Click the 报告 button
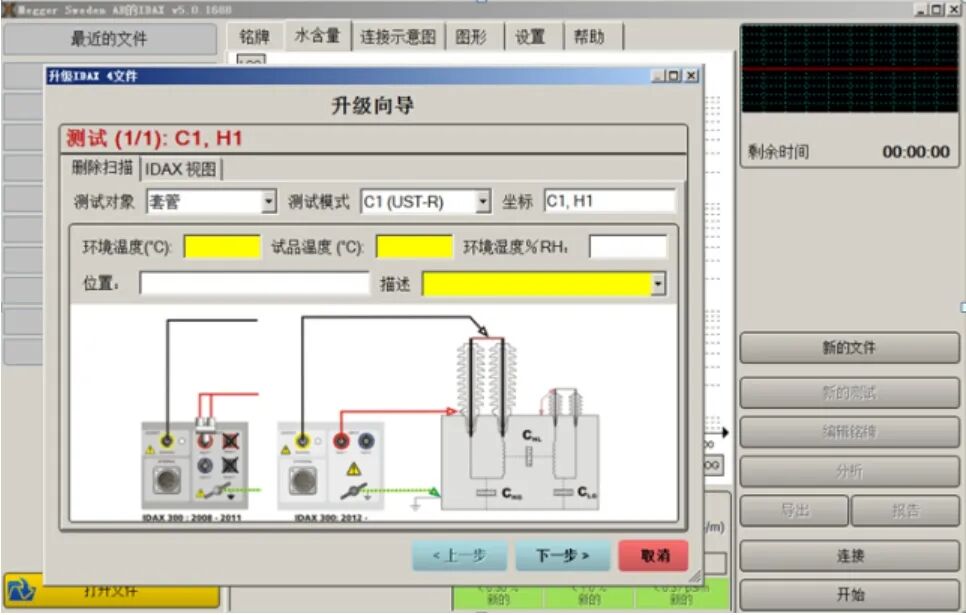Screen dimensions: 966x615 coord(905,511)
